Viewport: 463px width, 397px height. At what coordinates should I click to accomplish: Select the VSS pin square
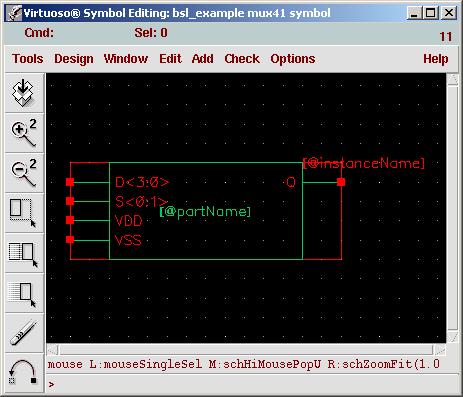70,239
